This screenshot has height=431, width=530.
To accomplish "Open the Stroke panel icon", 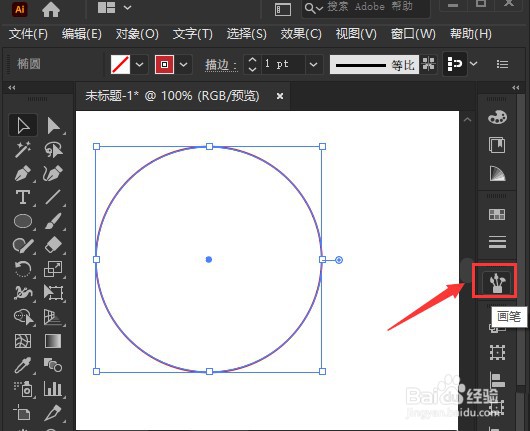I will click(497, 242).
